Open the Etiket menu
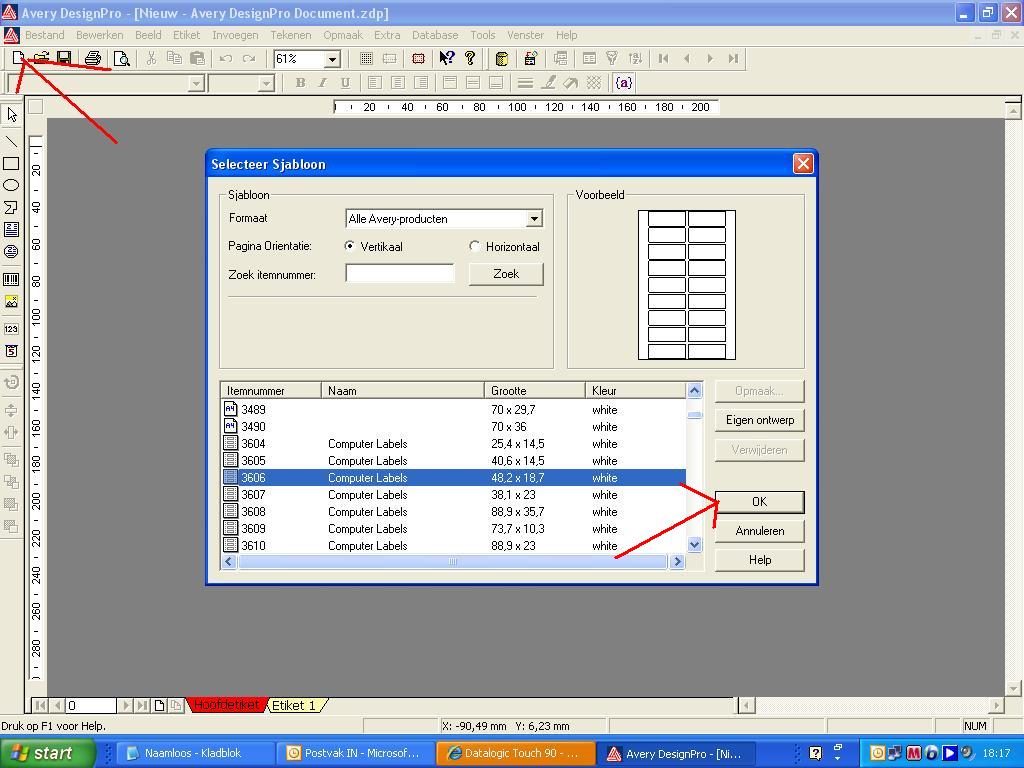1024x768 pixels. point(186,35)
